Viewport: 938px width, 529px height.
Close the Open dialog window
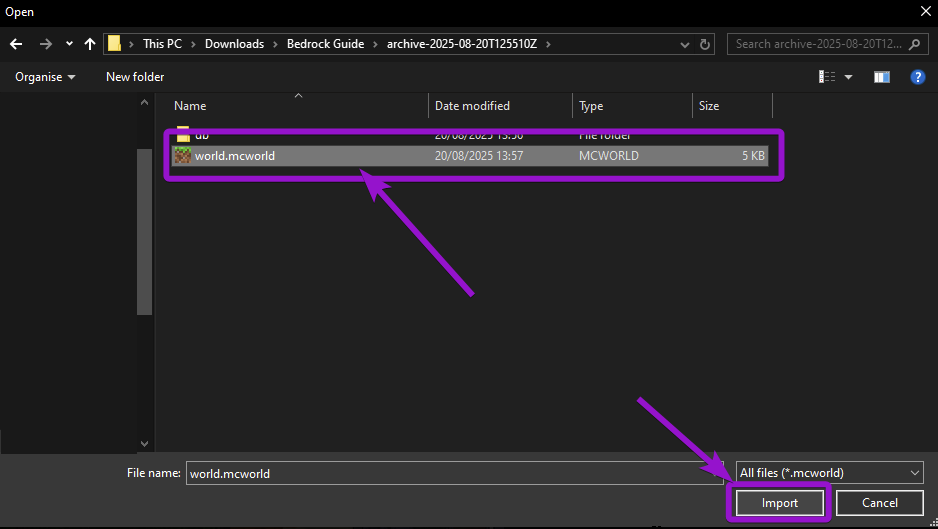[x=925, y=11]
